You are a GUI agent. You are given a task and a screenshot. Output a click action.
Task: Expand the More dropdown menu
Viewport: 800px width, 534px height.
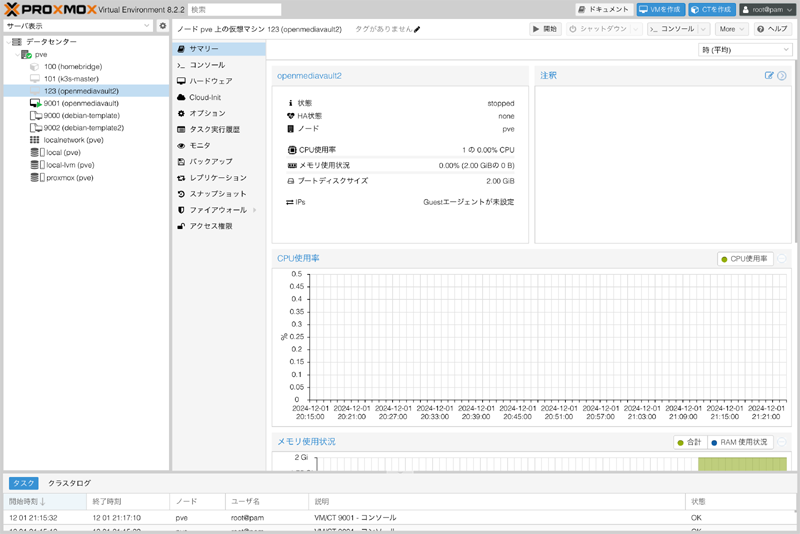click(x=731, y=29)
